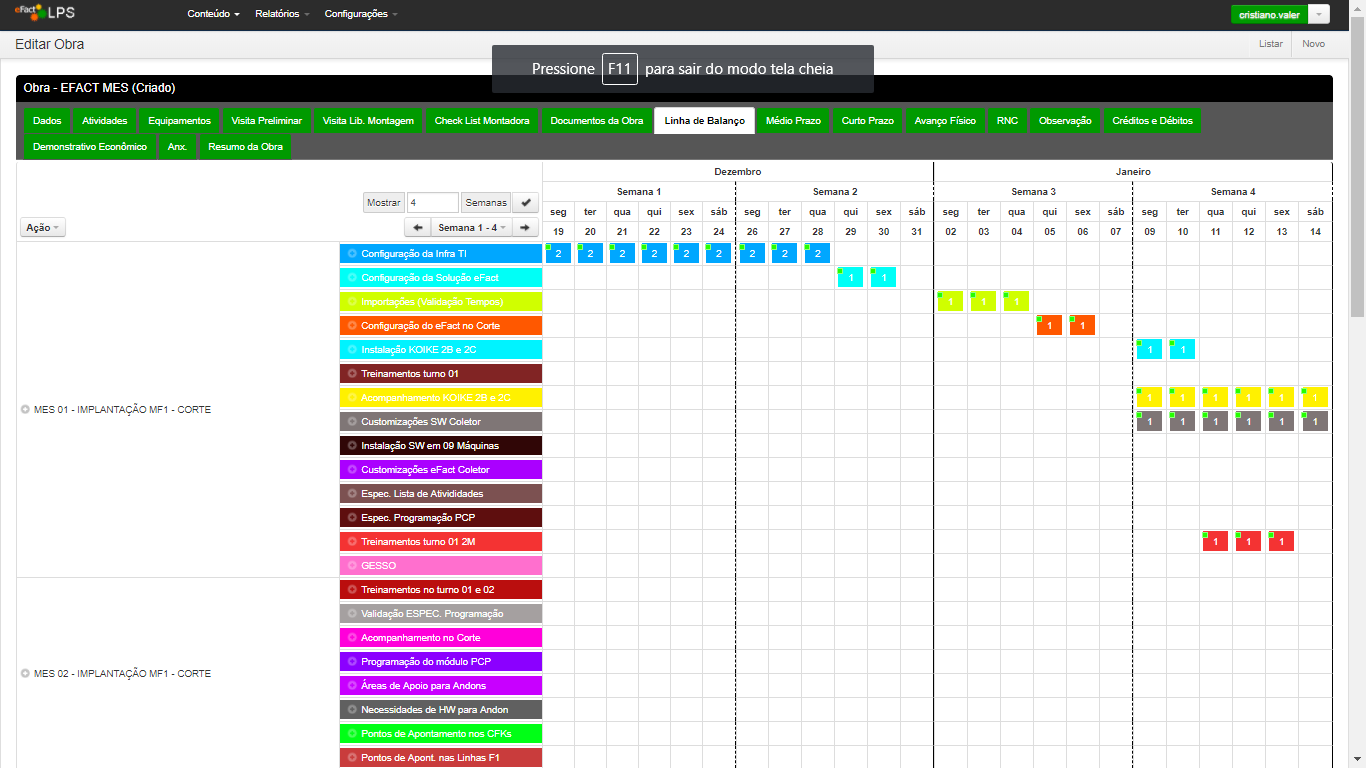Click Configuração do eFact no Corte block on day 05
The image size is (1366, 768).
[1049, 325]
